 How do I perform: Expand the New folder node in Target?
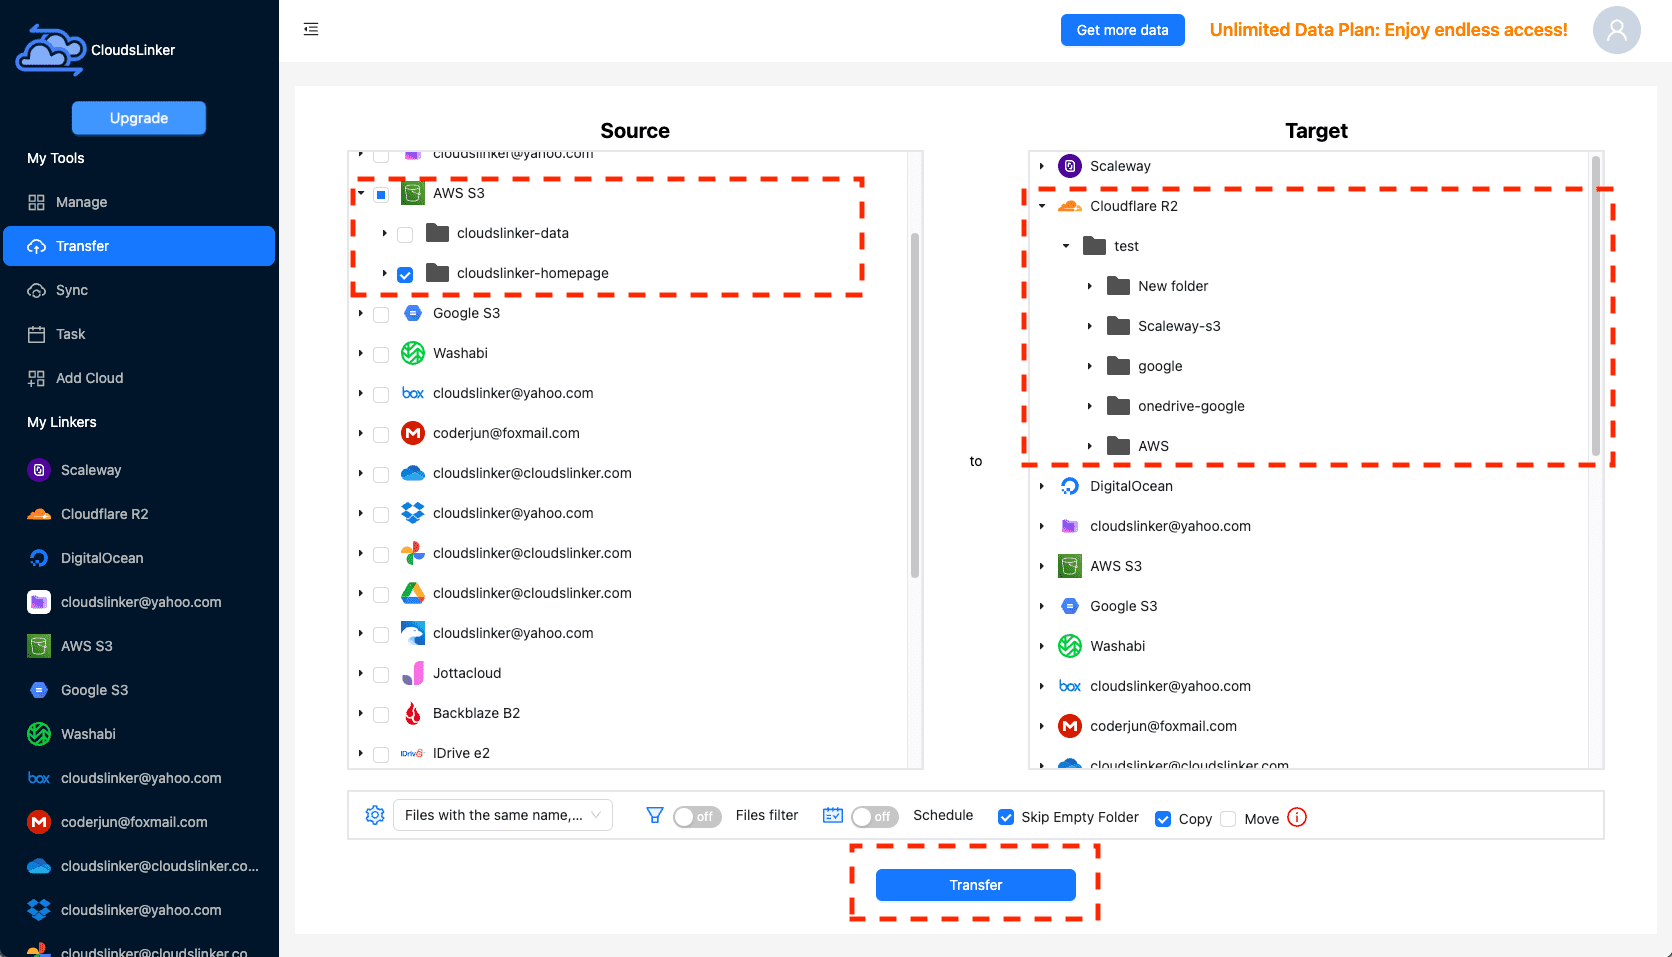[1090, 286]
